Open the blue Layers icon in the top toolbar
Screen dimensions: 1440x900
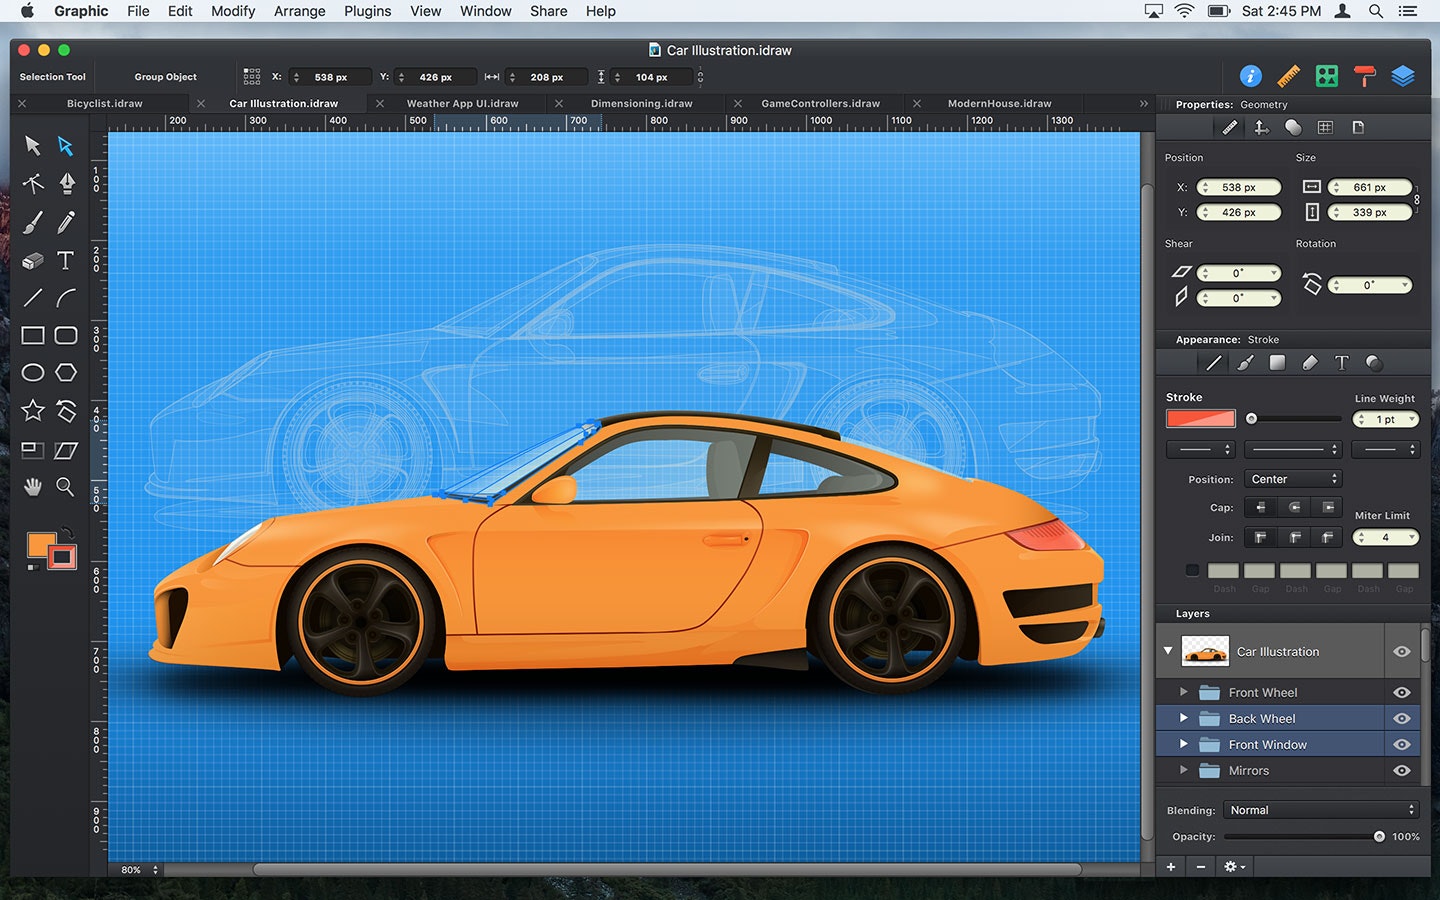click(1403, 76)
